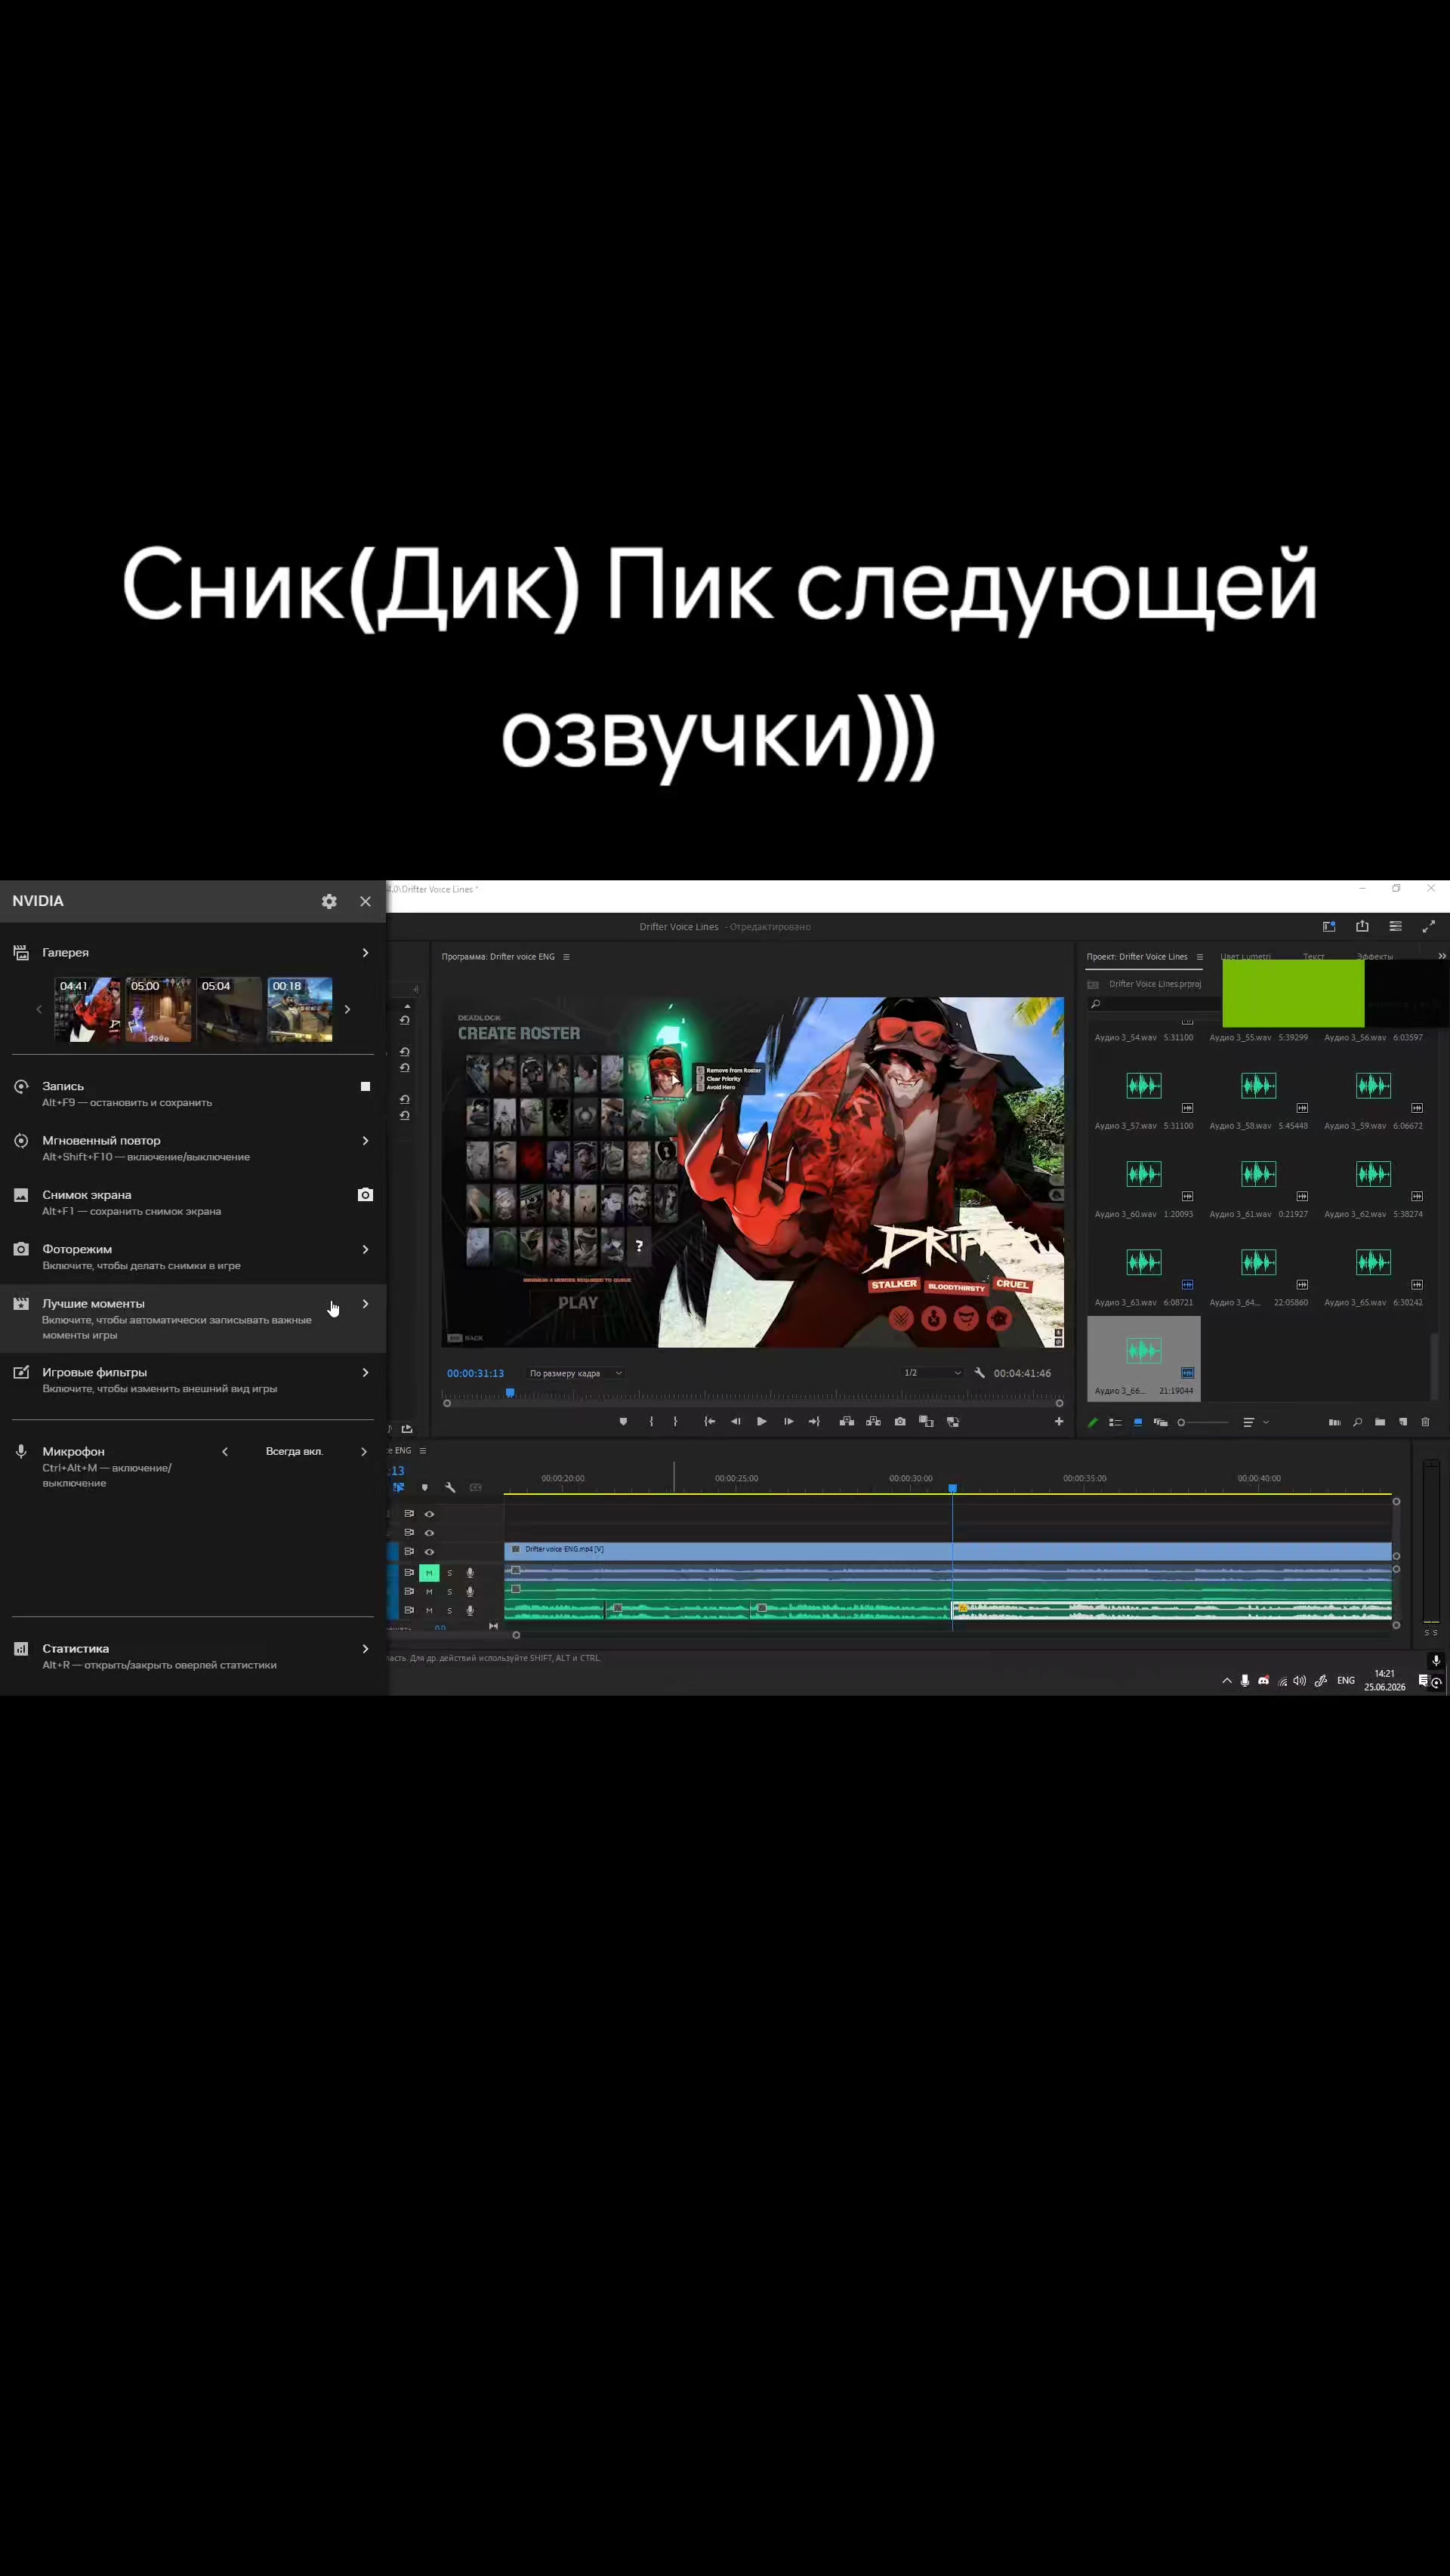Go to In point in Program monitor
Screen dimensions: 1450x2576
tap(709, 1421)
